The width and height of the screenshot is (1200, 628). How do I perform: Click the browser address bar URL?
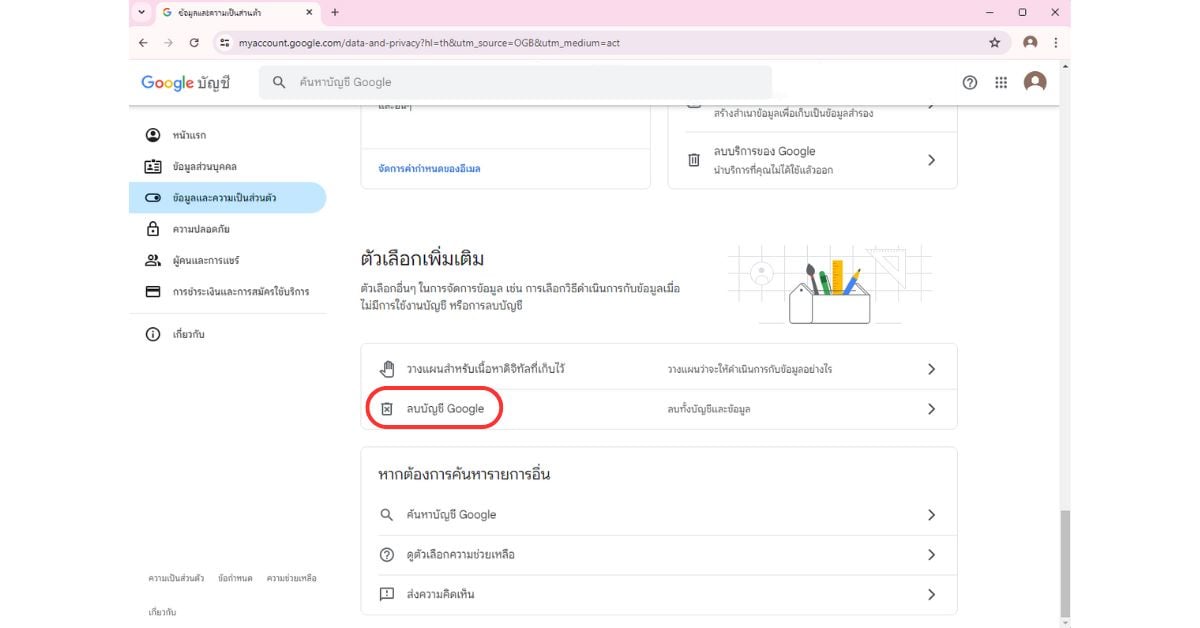pyautogui.click(x=429, y=43)
